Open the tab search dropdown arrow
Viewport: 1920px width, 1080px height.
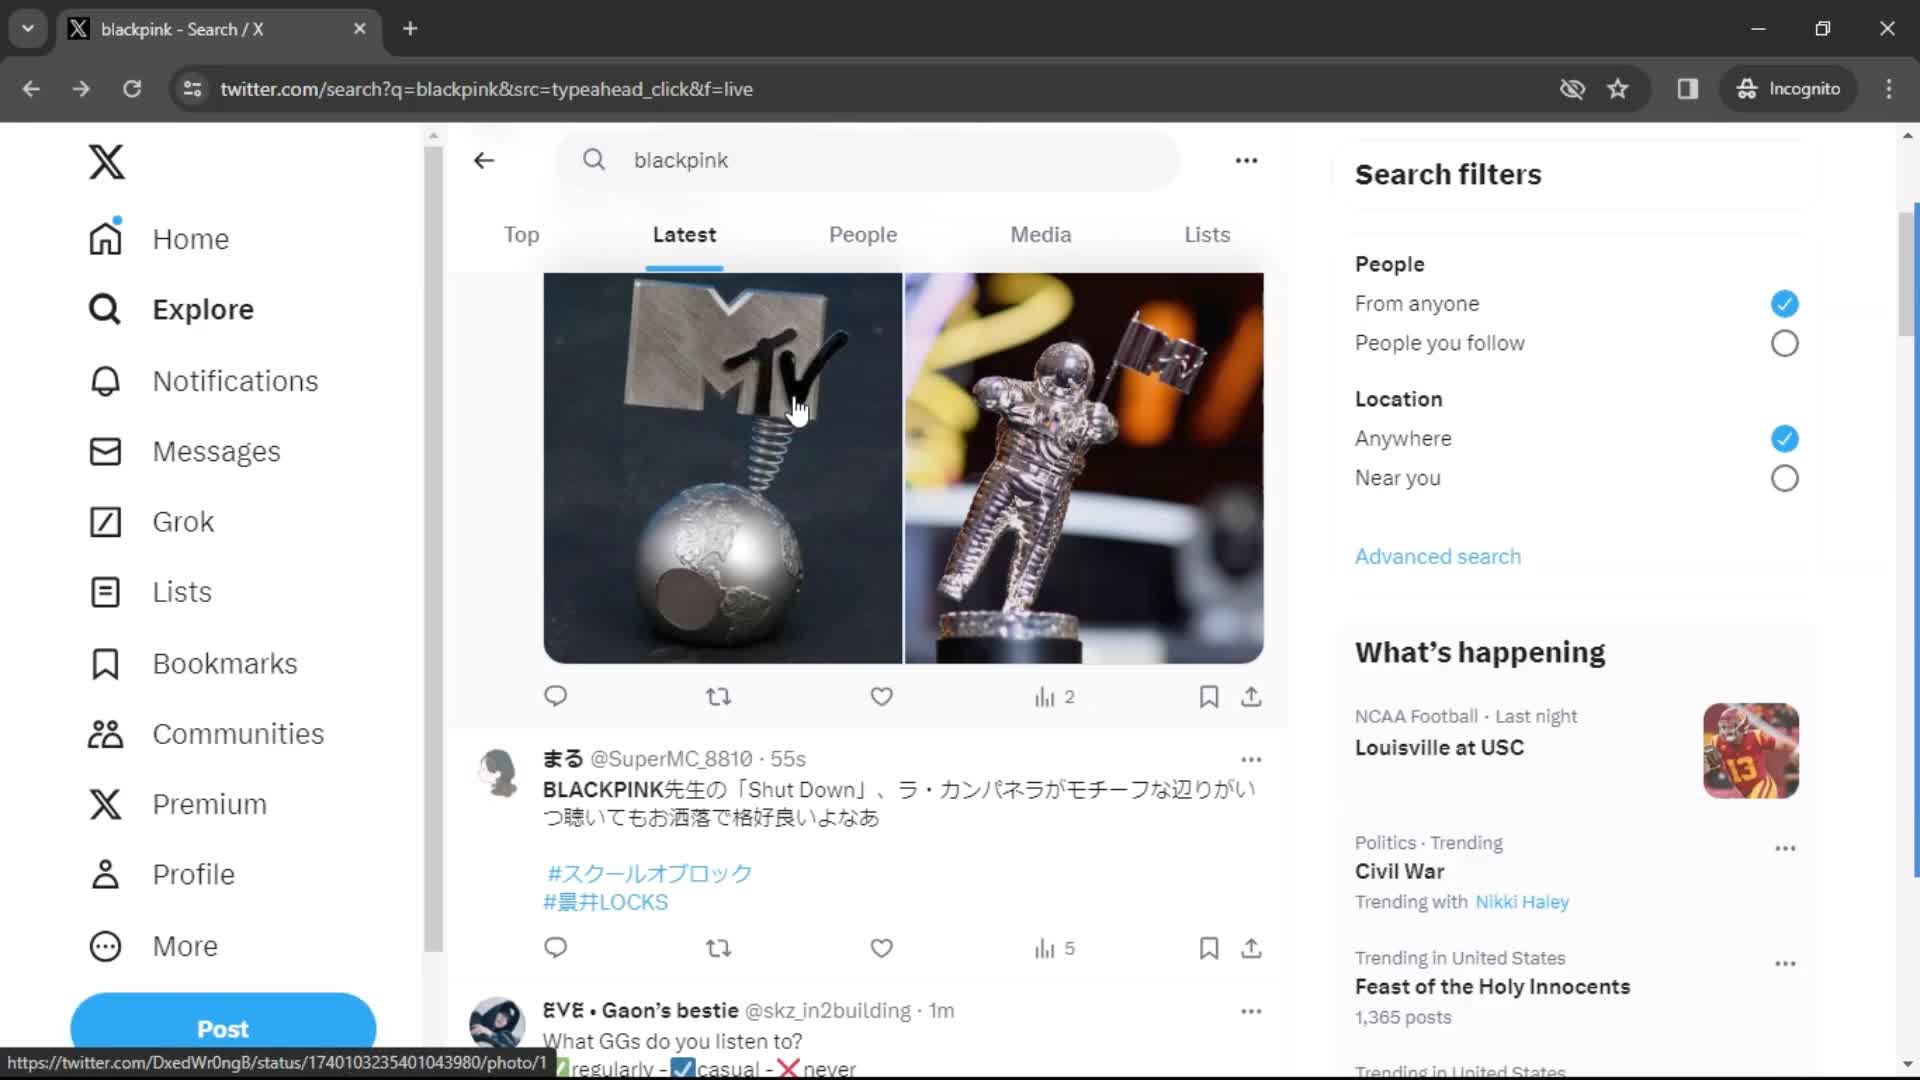[28, 29]
